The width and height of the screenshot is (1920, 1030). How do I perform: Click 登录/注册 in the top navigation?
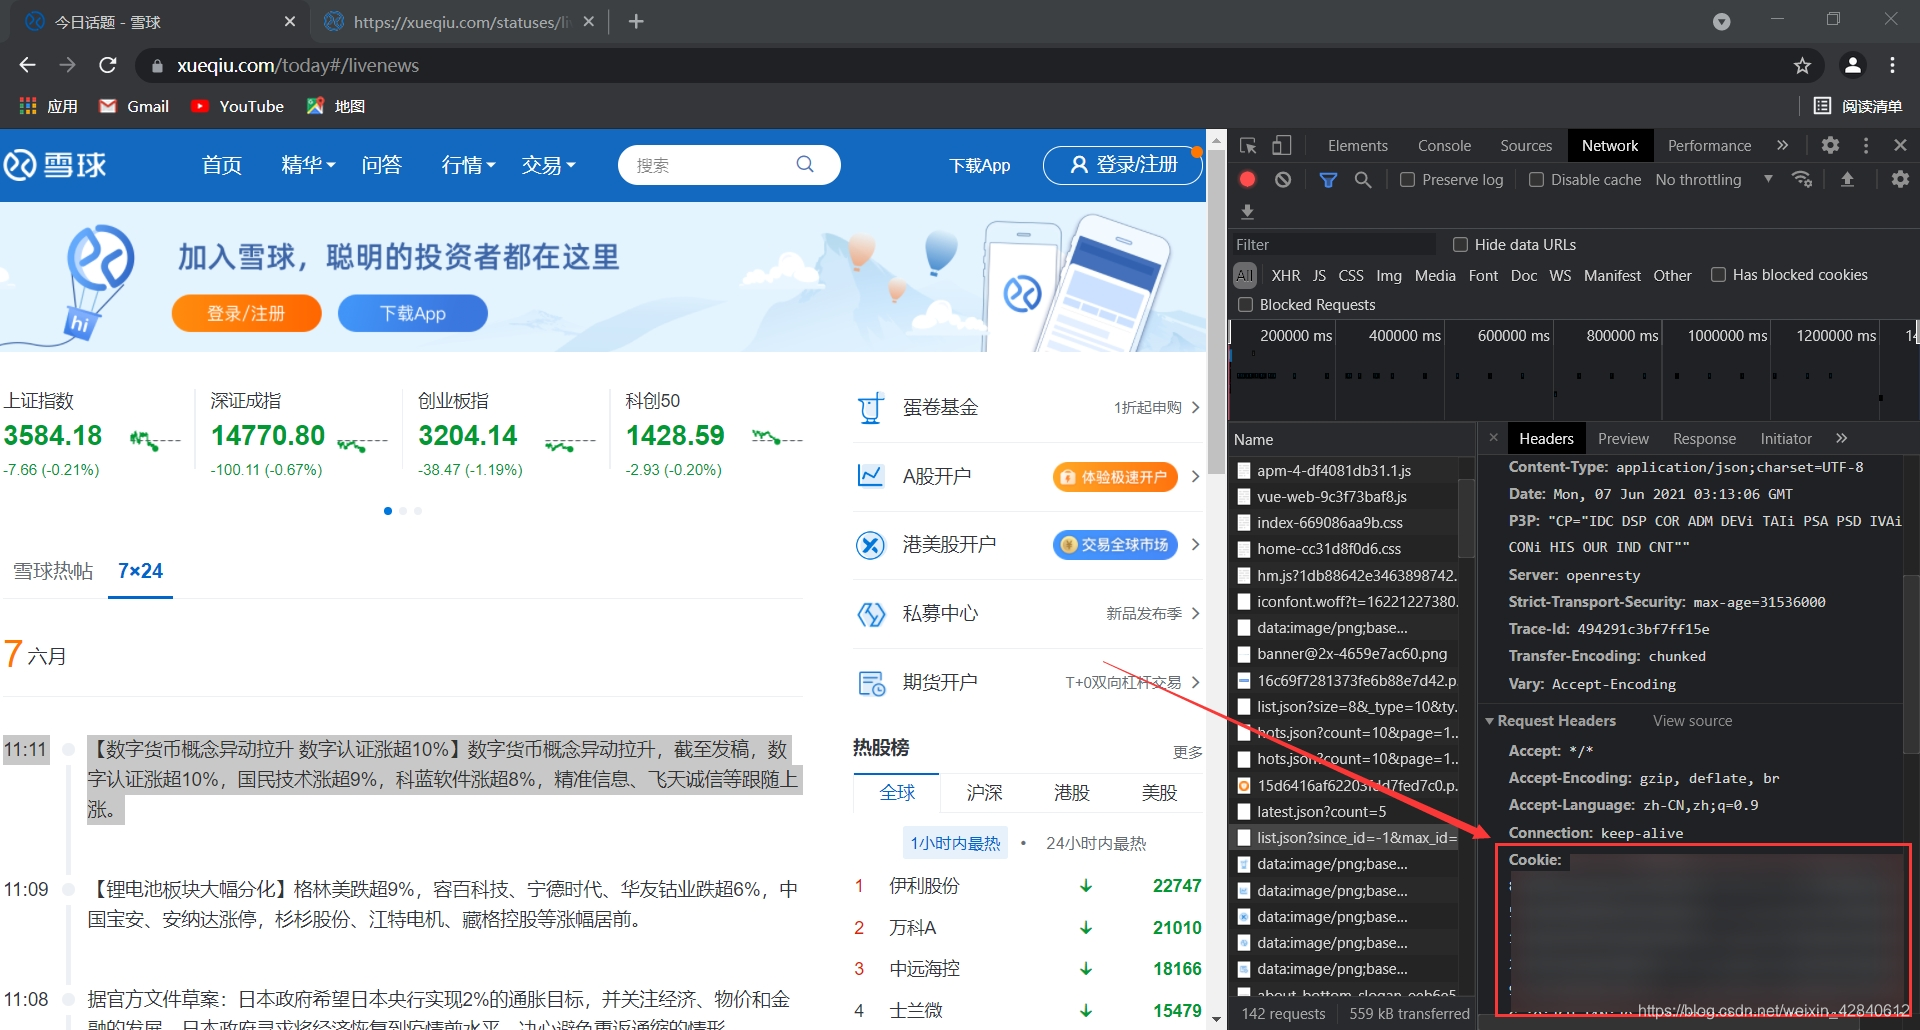pos(1122,165)
